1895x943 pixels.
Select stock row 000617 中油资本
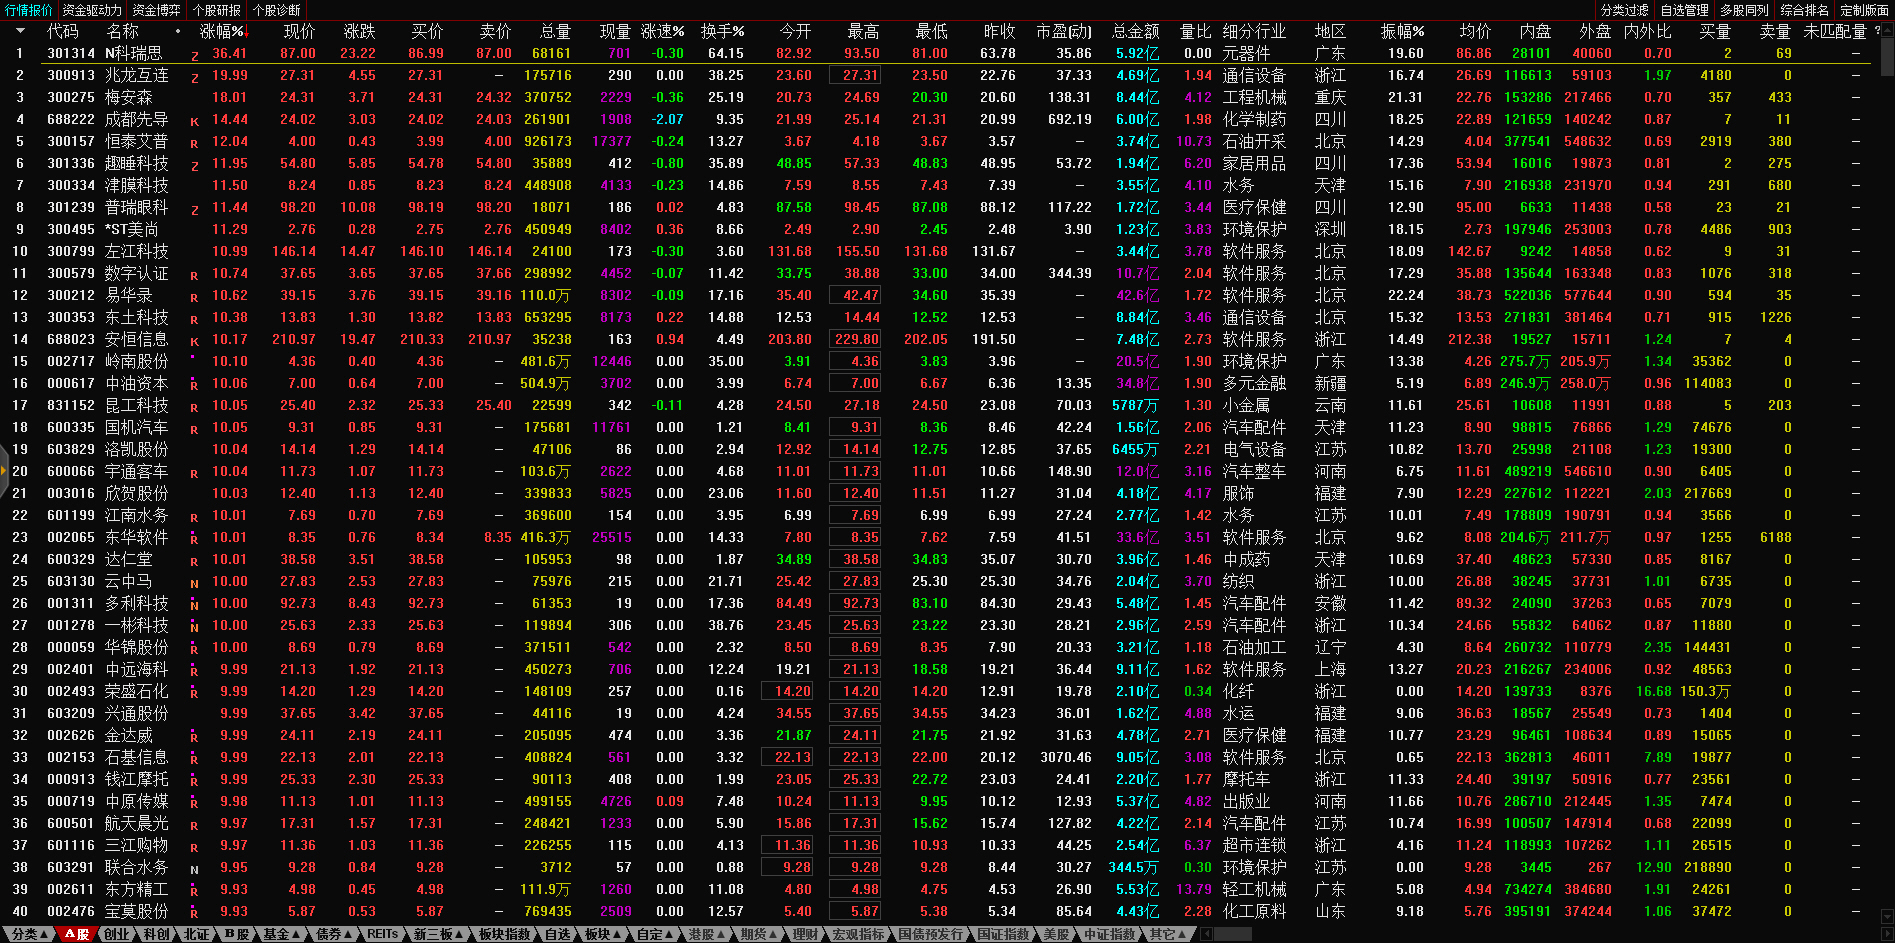pyautogui.click(x=108, y=384)
